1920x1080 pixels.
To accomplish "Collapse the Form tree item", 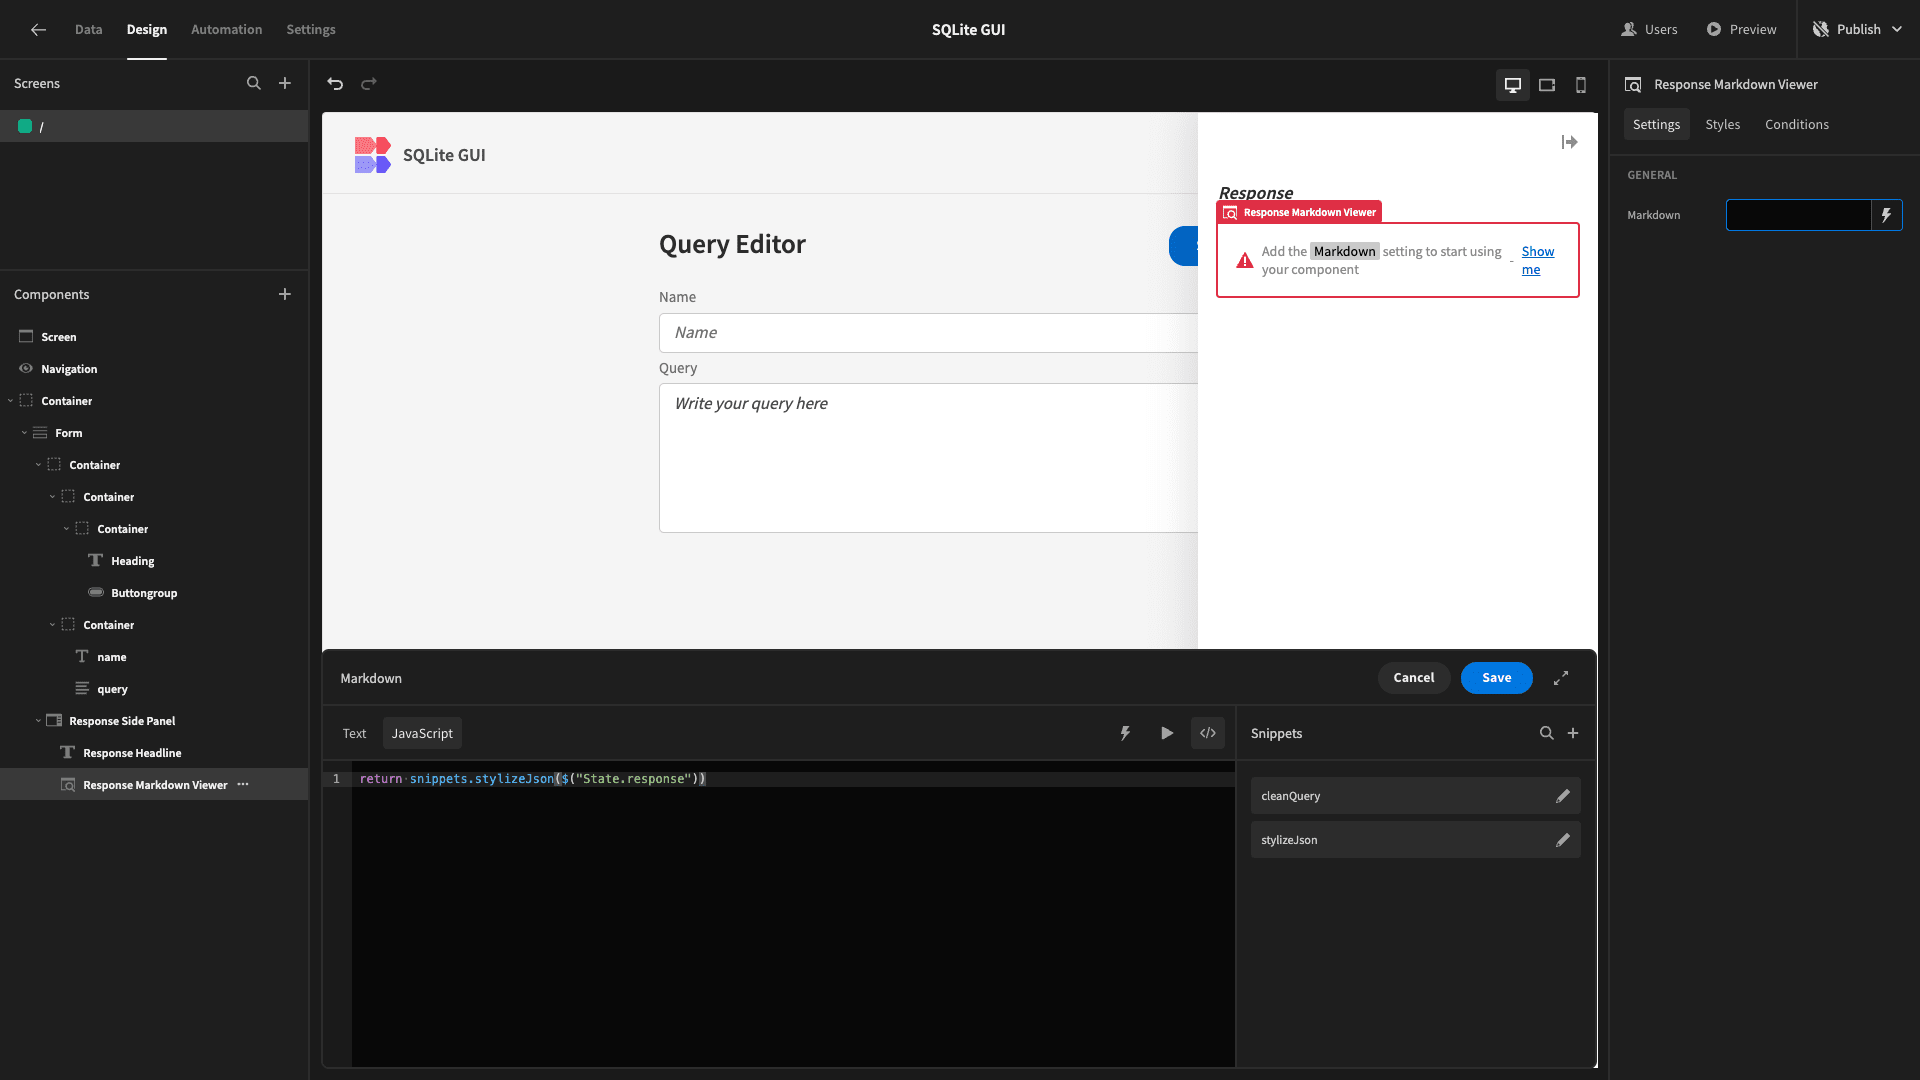I will tap(25, 433).
